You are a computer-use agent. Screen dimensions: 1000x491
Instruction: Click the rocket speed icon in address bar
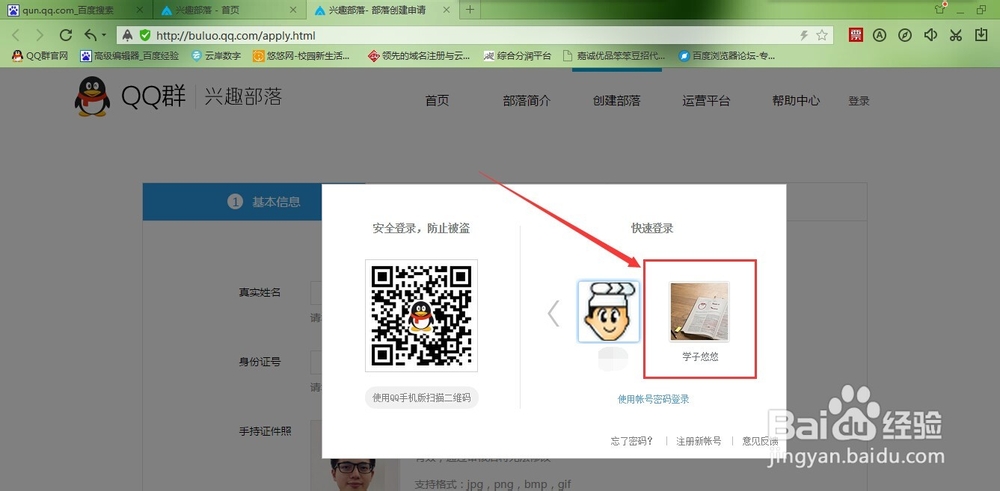[x=128, y=36]
